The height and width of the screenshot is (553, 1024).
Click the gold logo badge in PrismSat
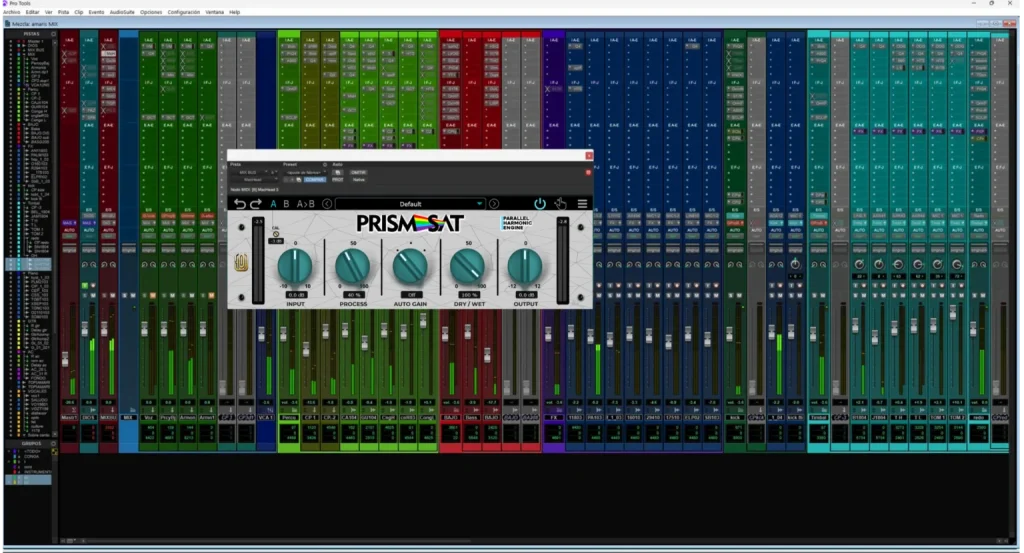pyautogui.click(x=241, y=262)
